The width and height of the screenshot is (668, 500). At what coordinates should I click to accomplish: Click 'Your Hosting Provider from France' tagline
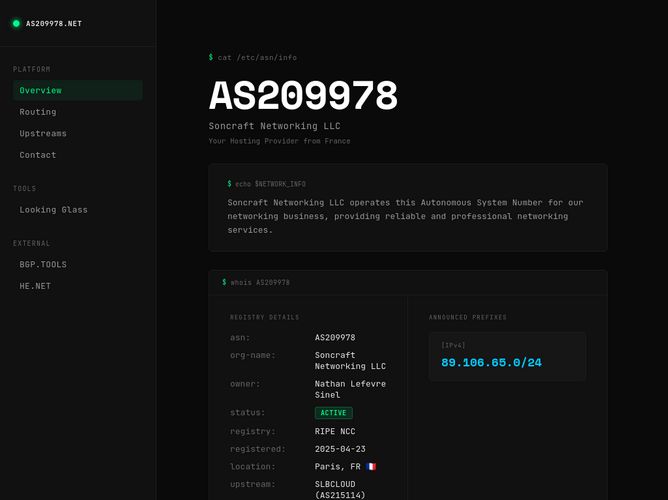[279, 141]
